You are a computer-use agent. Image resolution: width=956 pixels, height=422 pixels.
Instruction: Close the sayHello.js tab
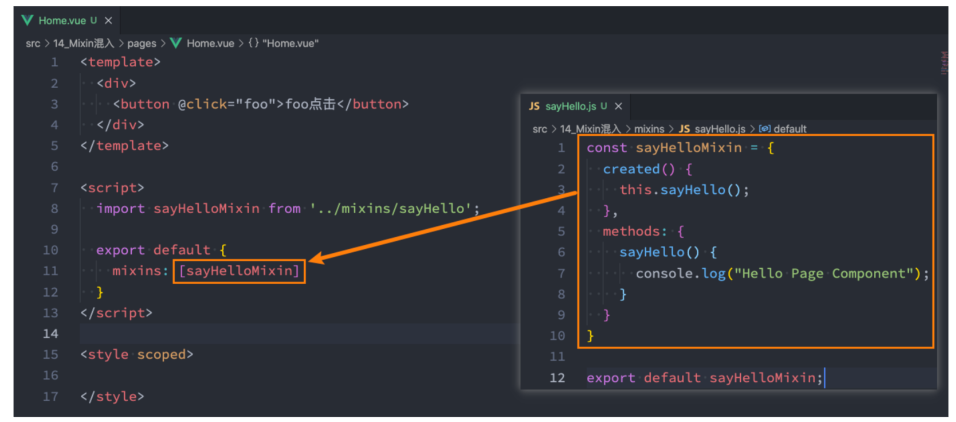(x=618, y=106)
